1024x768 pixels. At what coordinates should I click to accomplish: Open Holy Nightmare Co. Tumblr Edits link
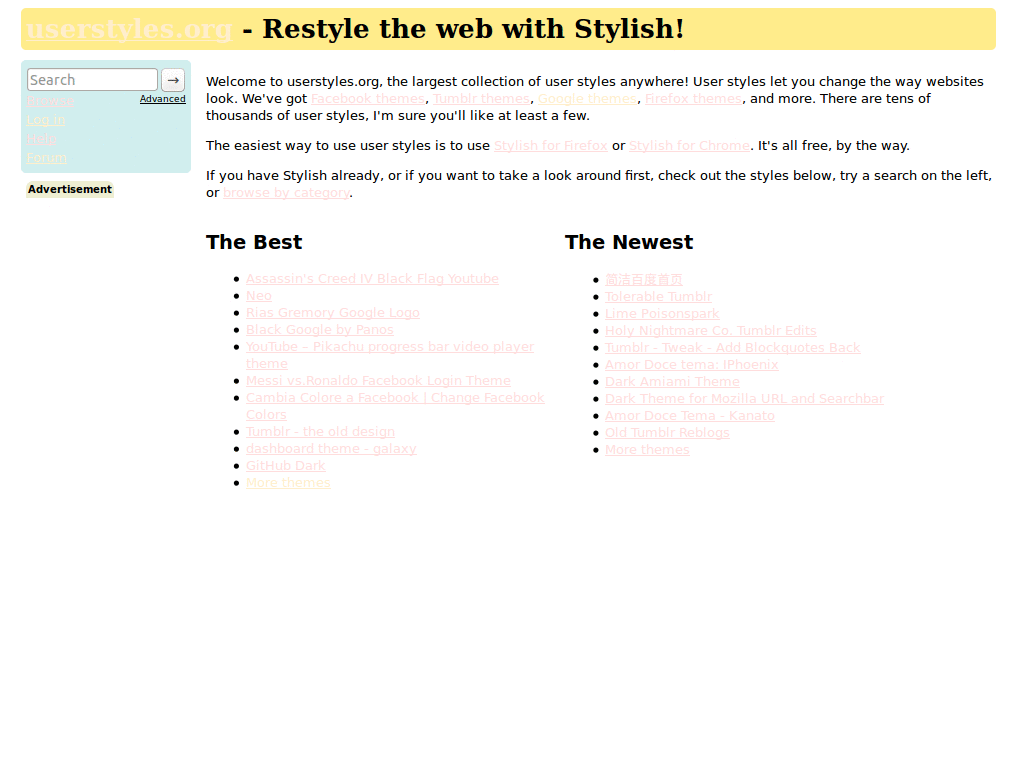(711, 330)
